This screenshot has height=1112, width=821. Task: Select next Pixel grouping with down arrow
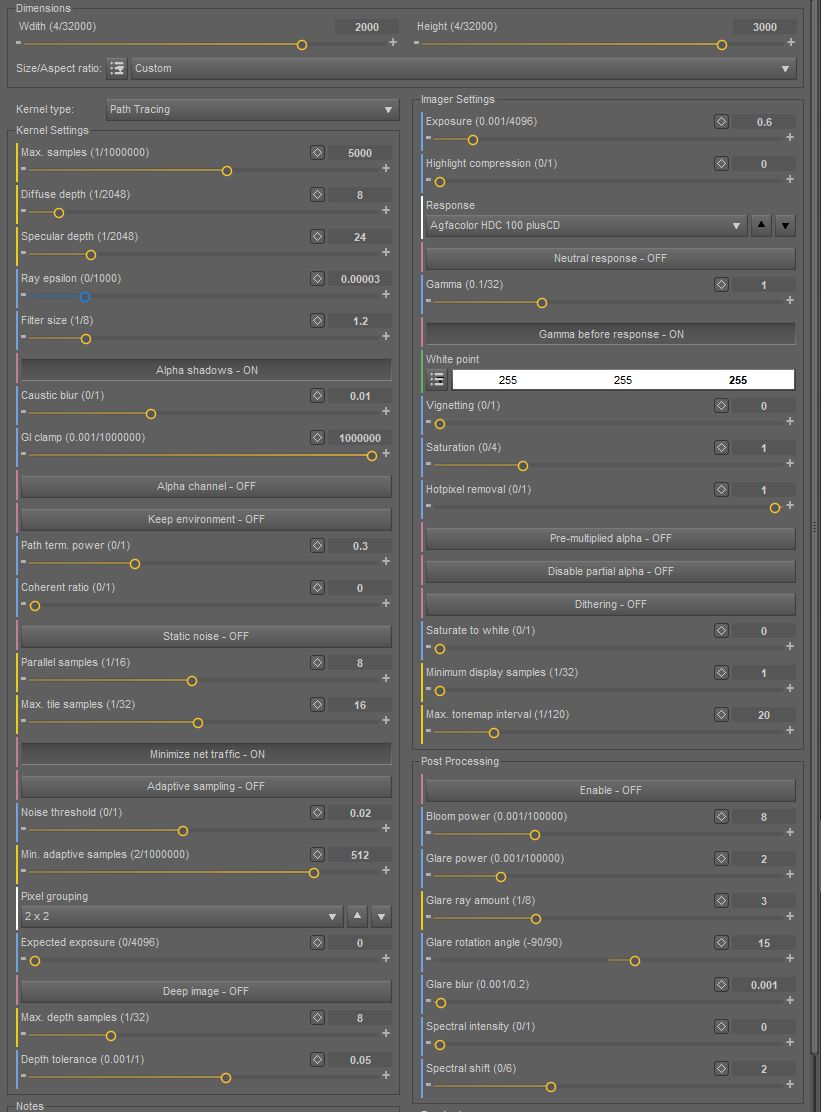[380, 916]
